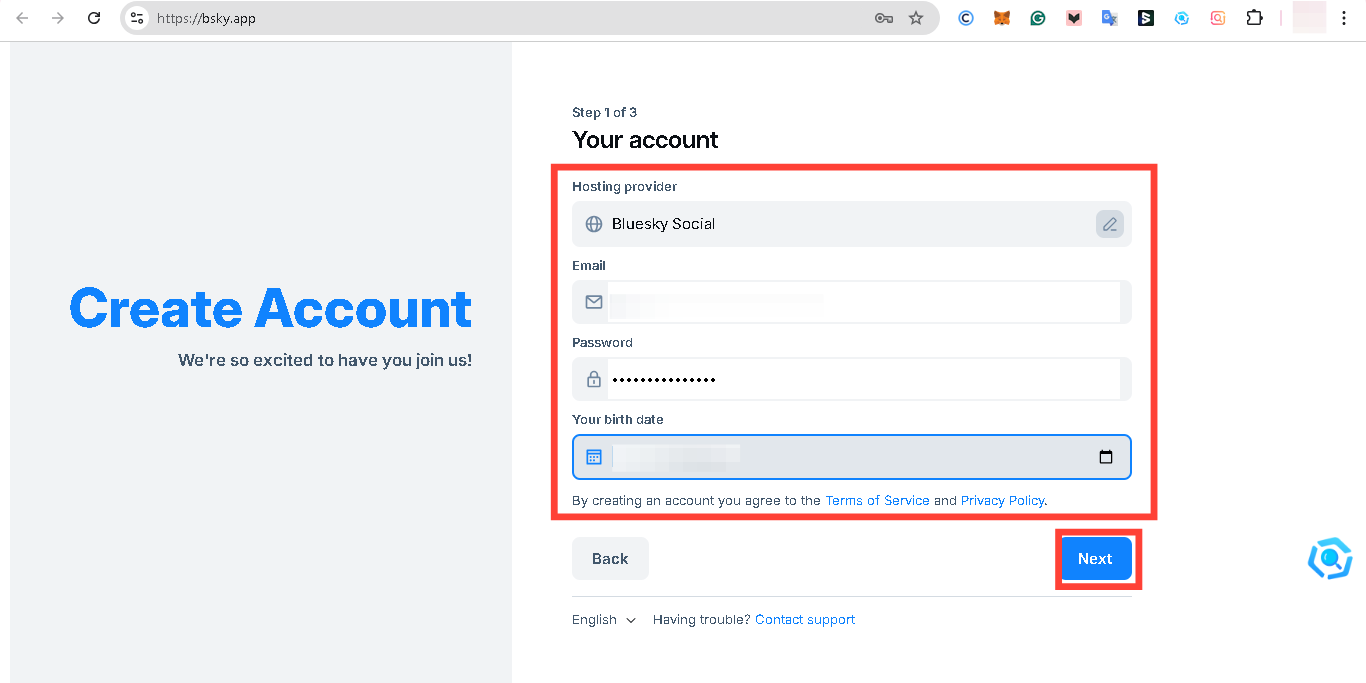1366x683 pixels.
Task: Open the MetaMask extension
Action: tap(1001, 17)
